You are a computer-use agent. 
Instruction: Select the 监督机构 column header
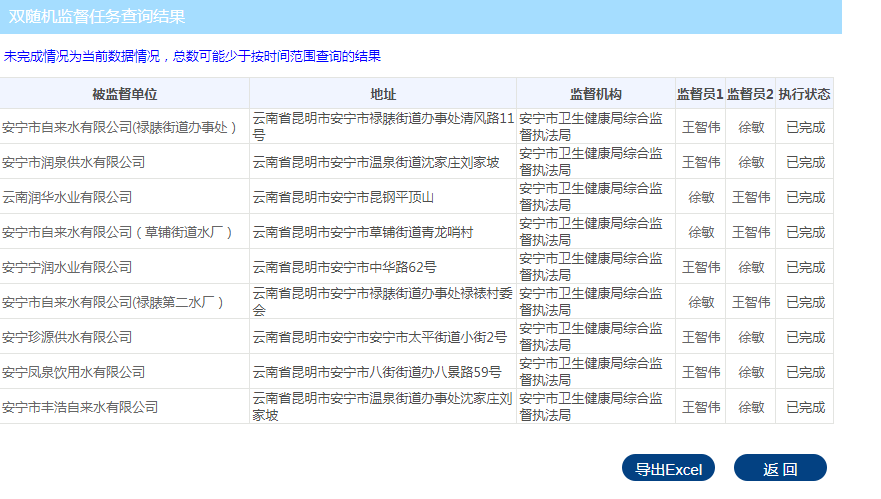[596, 94]
